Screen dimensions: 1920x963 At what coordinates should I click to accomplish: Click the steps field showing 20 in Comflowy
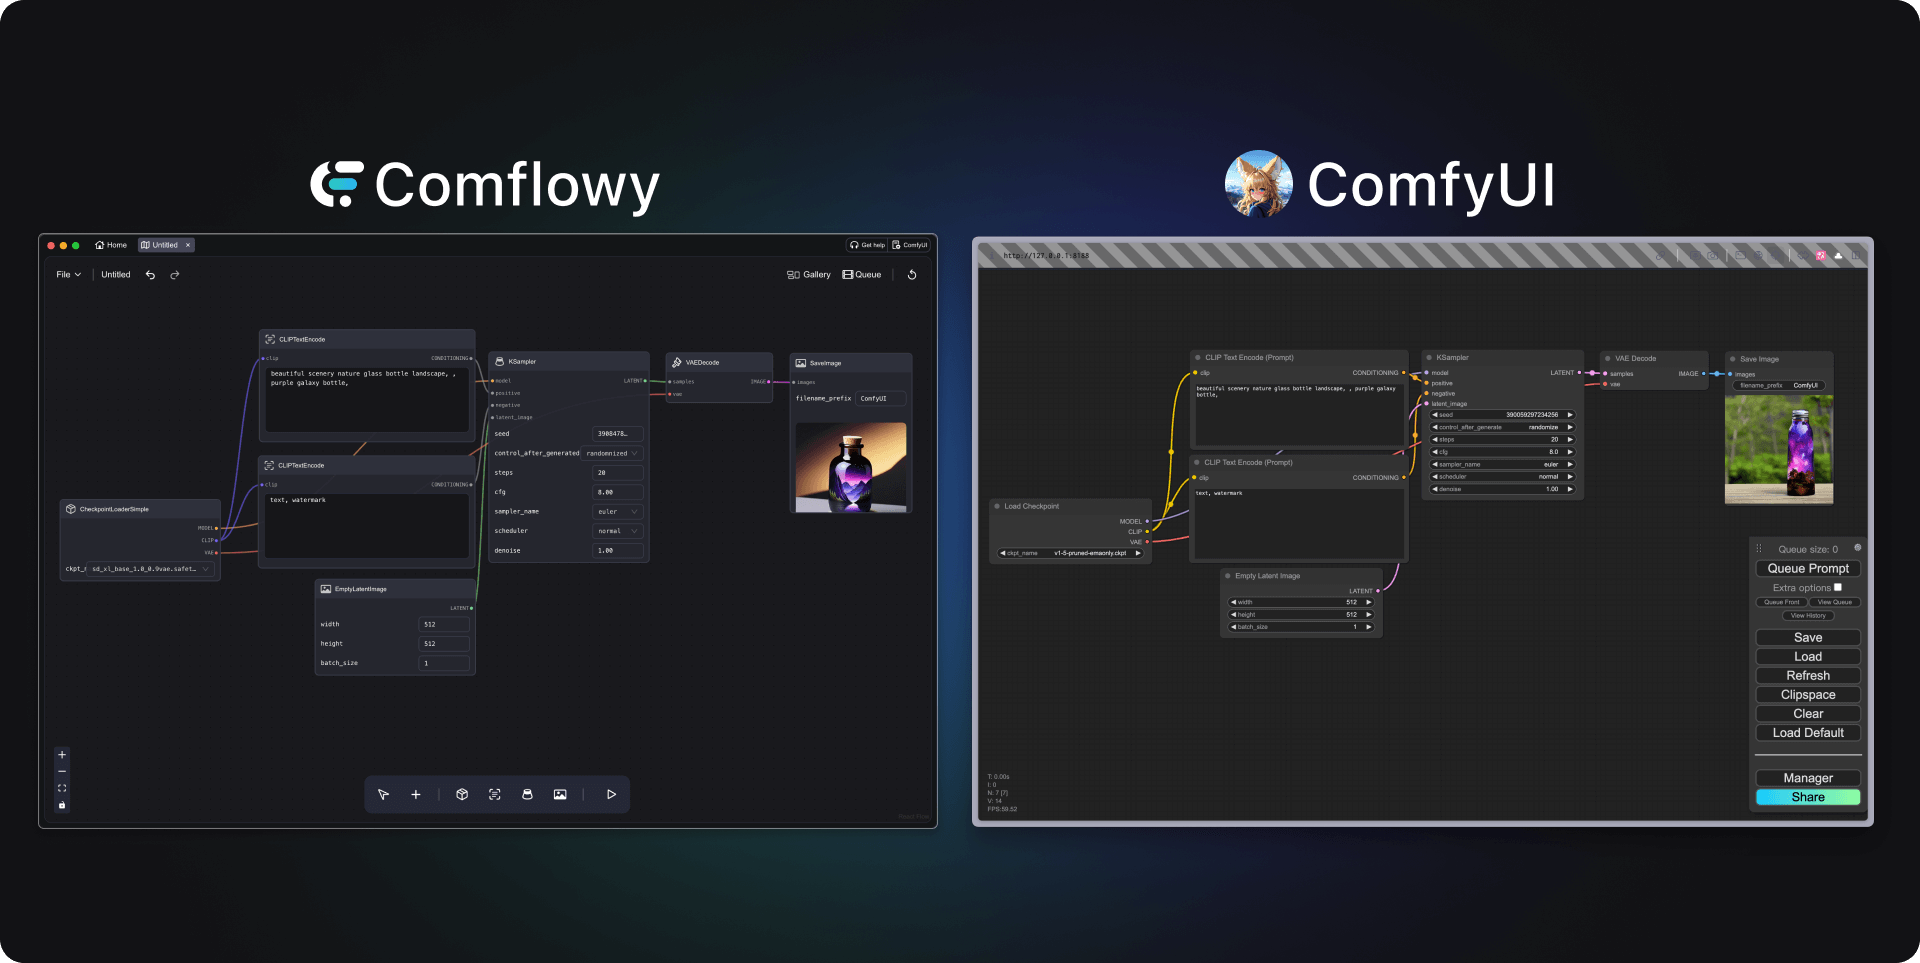(x=618, y=473)
